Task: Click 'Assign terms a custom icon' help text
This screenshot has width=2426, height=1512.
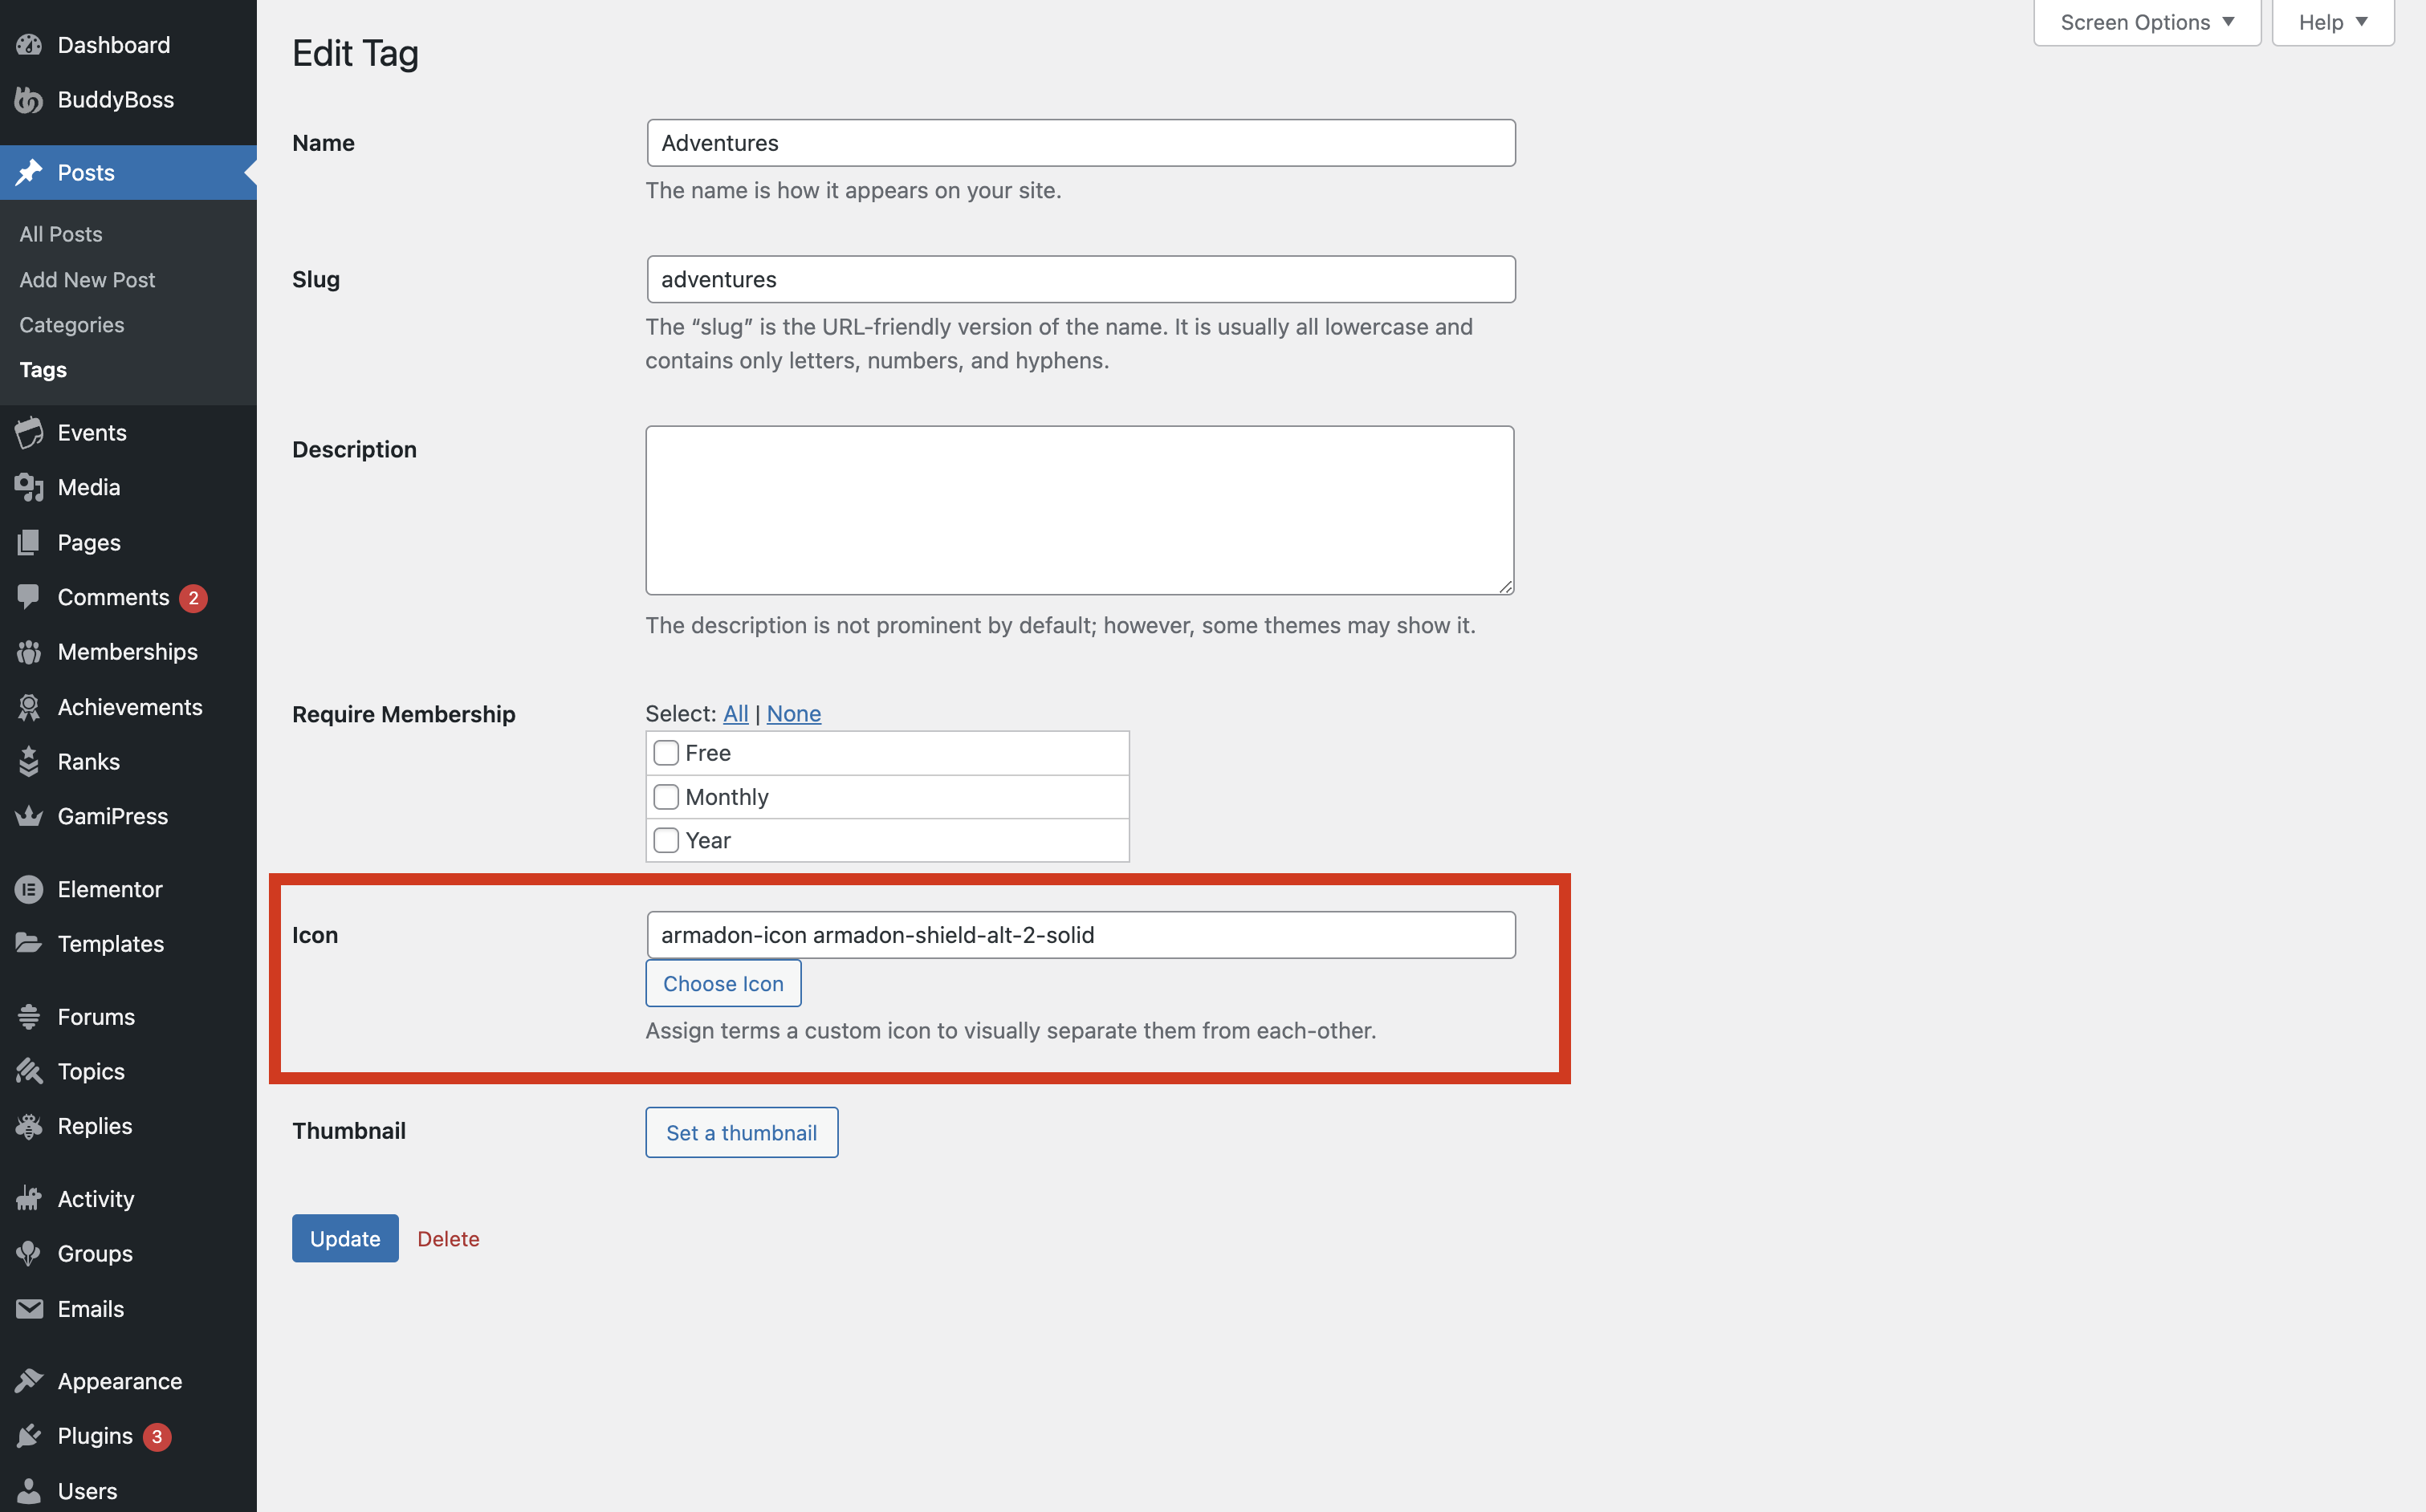Action: coord(1011,1030)
